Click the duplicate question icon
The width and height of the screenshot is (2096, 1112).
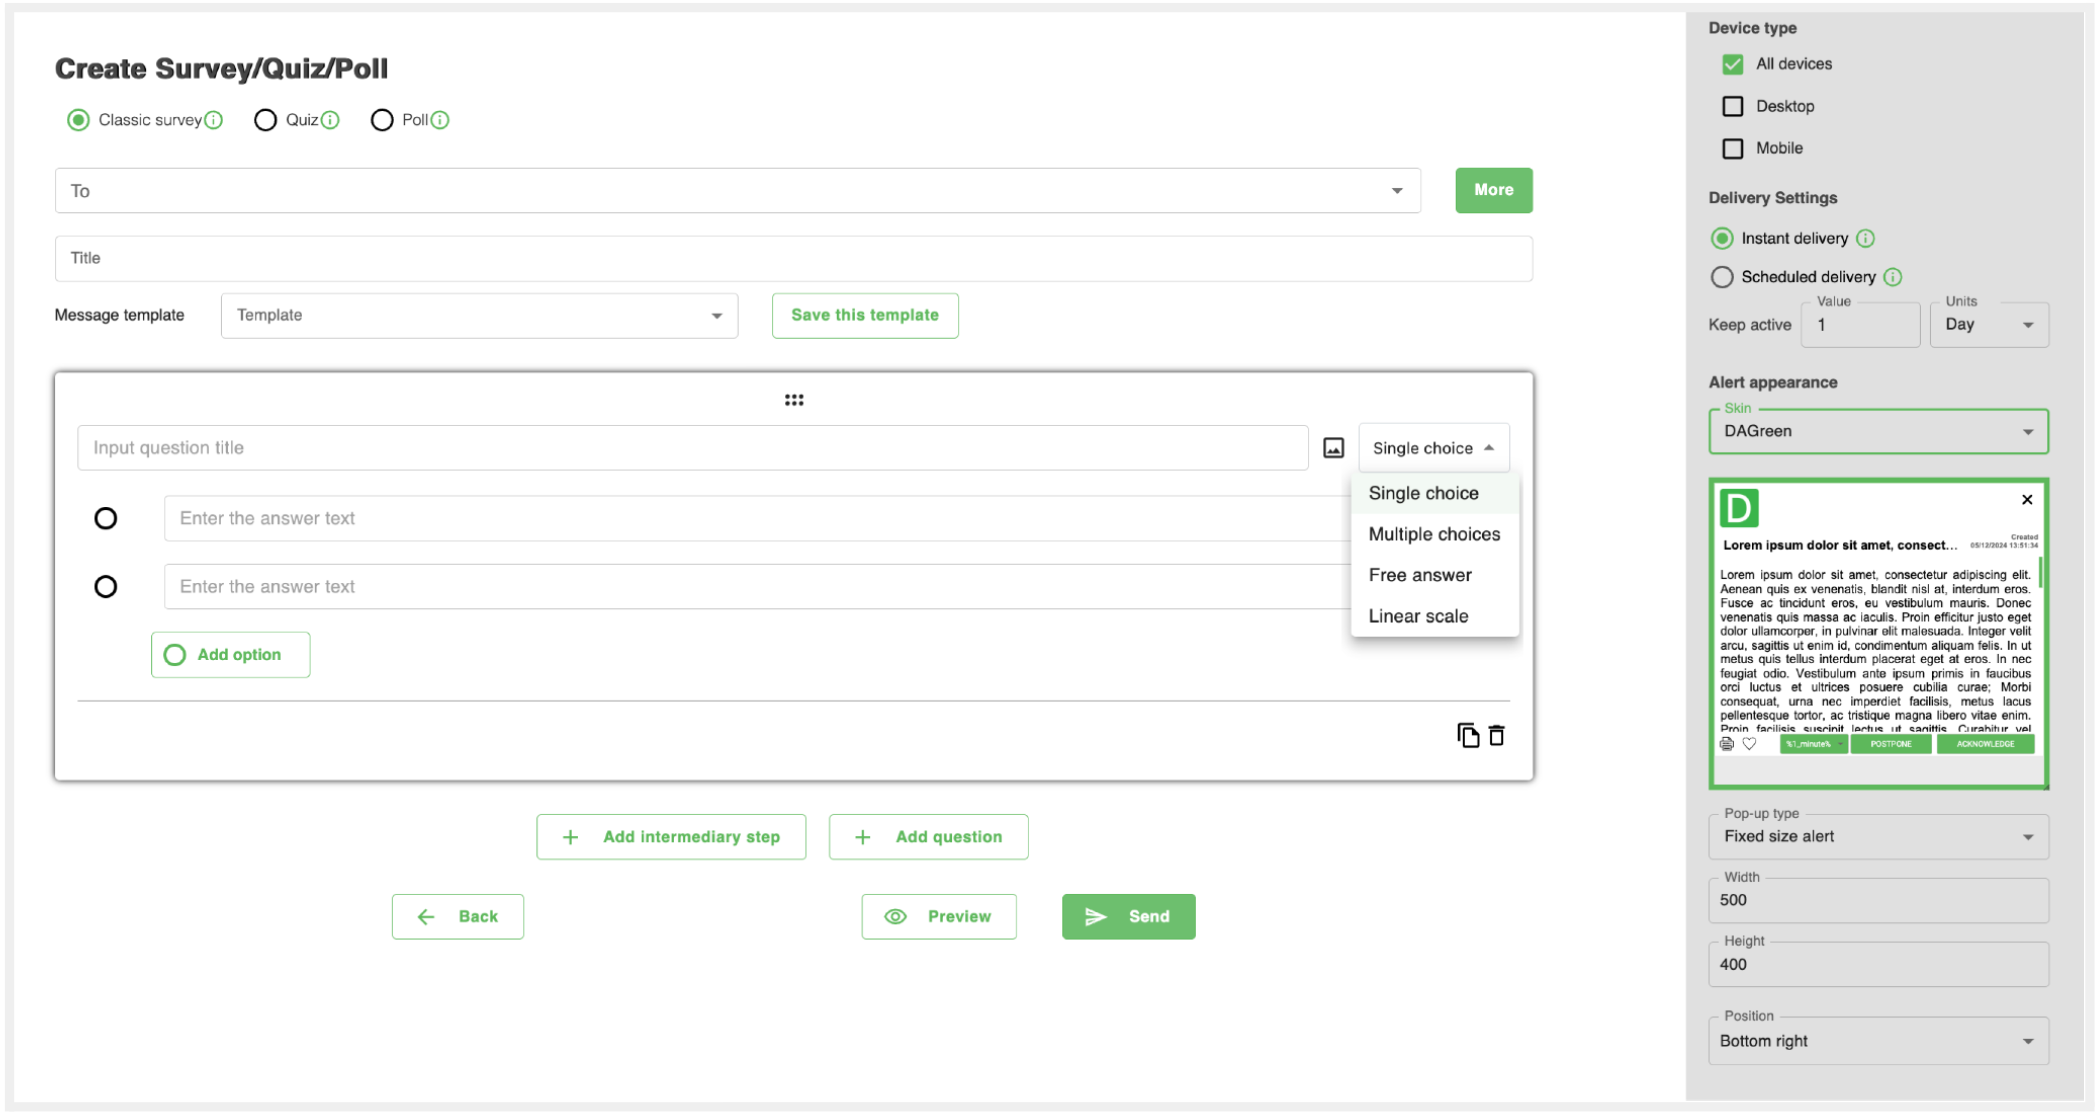[1467, 735]
